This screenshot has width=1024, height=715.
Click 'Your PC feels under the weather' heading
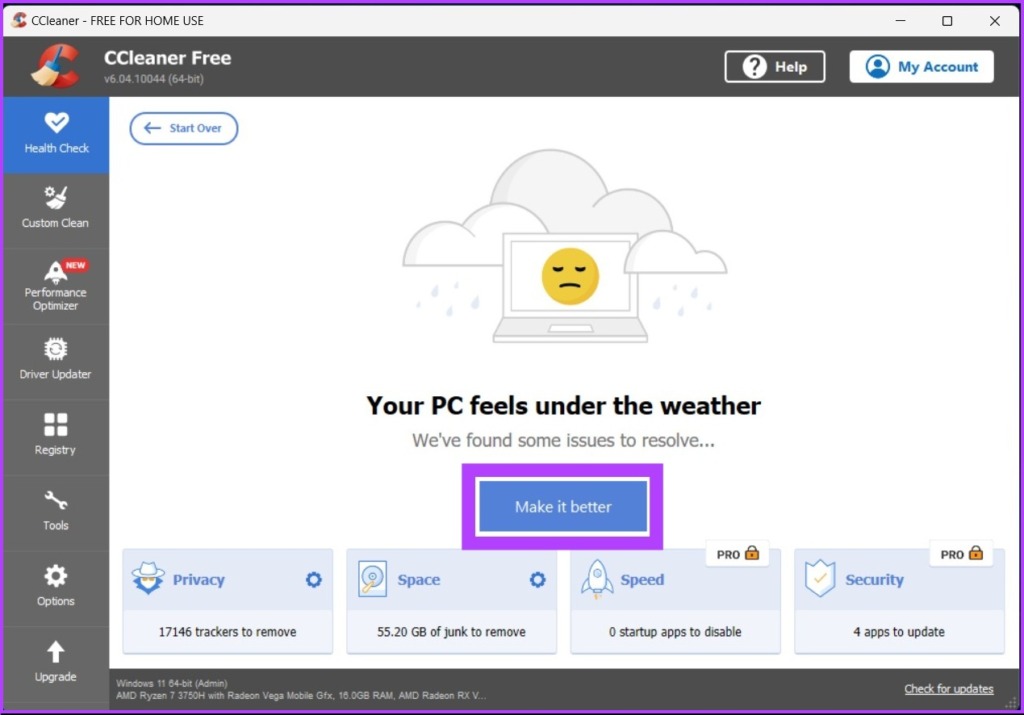point(563,405)
